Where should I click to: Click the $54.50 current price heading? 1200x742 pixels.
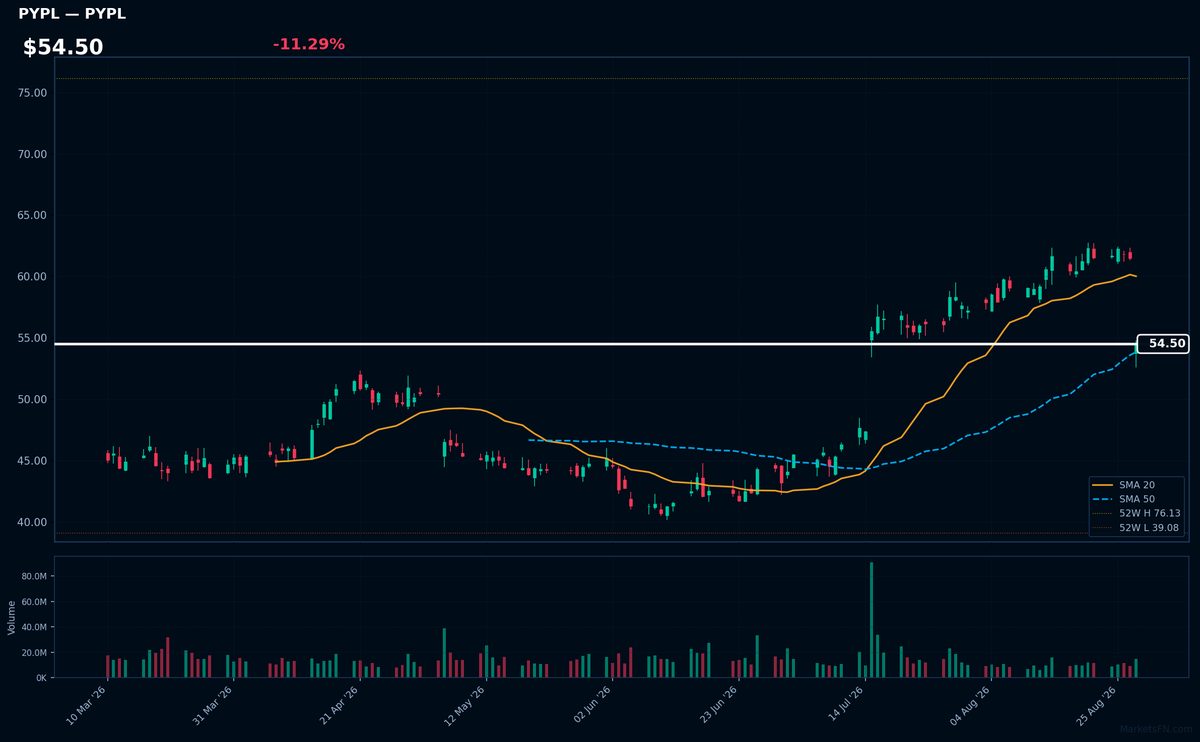tap(63, 47)
